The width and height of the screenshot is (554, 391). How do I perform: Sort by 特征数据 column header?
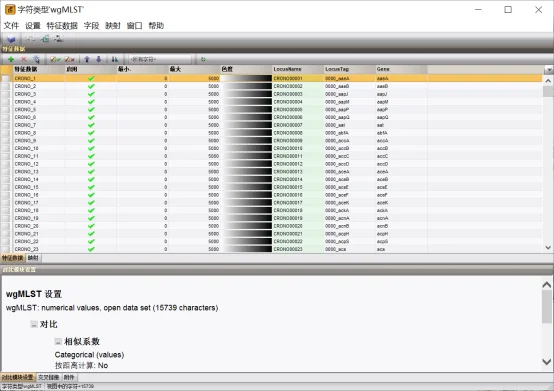click(x=39, y=69)
